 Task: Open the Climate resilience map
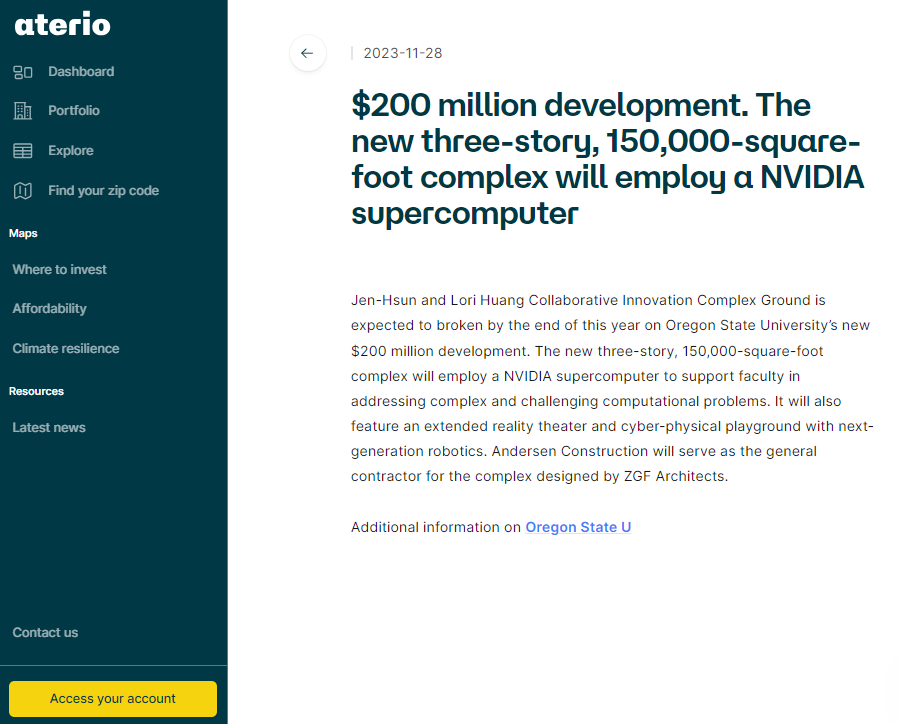[66, 348]
